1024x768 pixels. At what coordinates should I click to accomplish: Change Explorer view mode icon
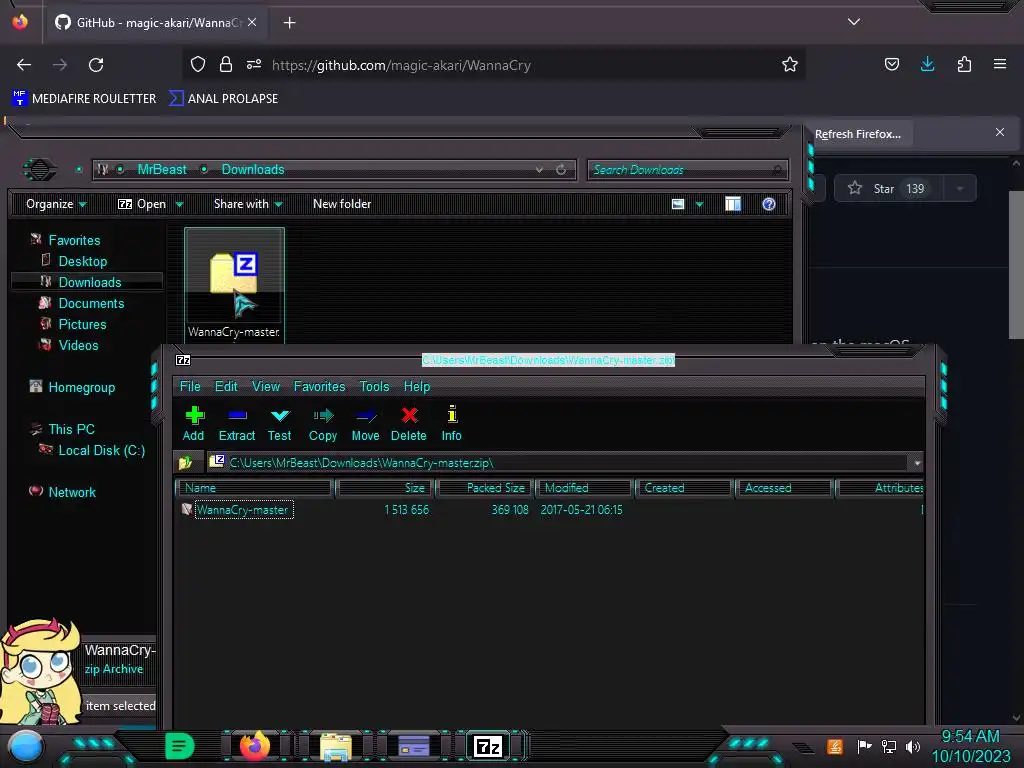tap(678, 204)
